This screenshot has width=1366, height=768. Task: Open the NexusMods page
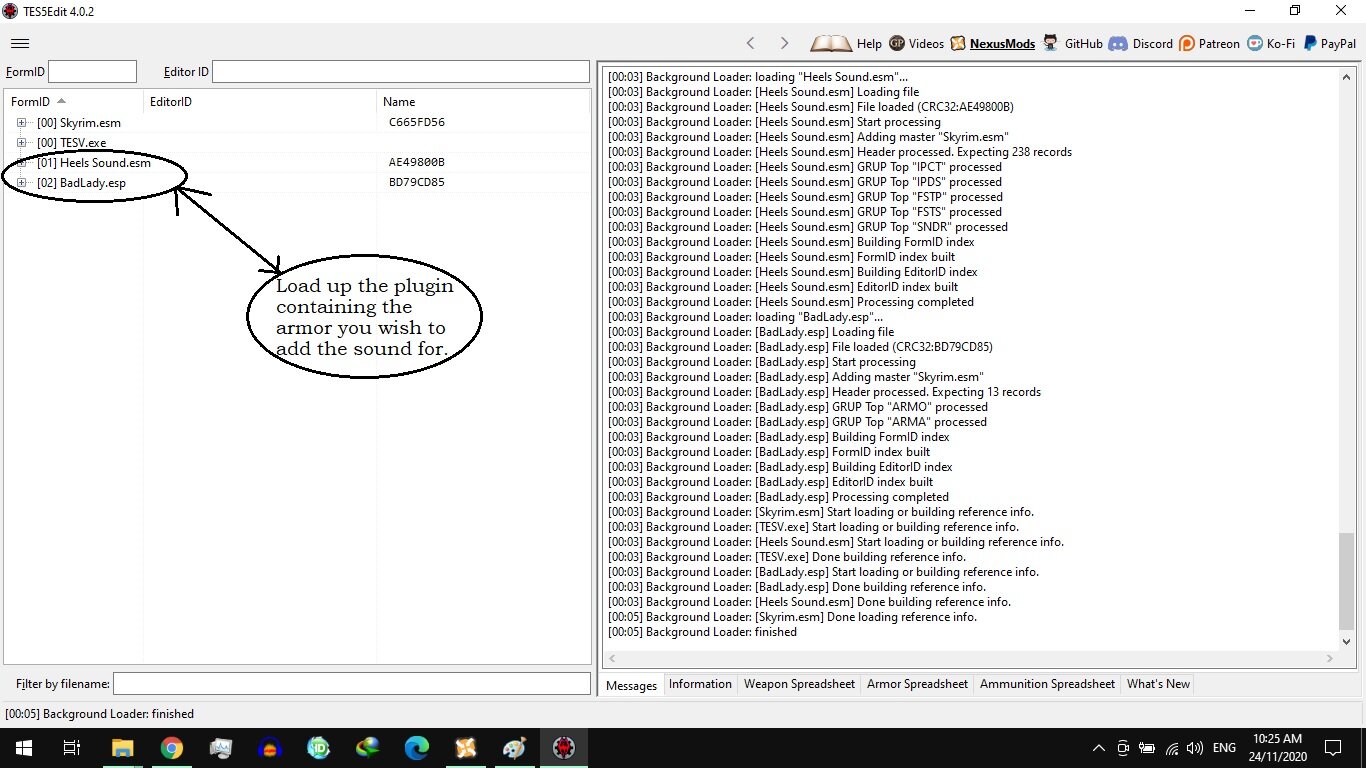[x=993, y=43]
